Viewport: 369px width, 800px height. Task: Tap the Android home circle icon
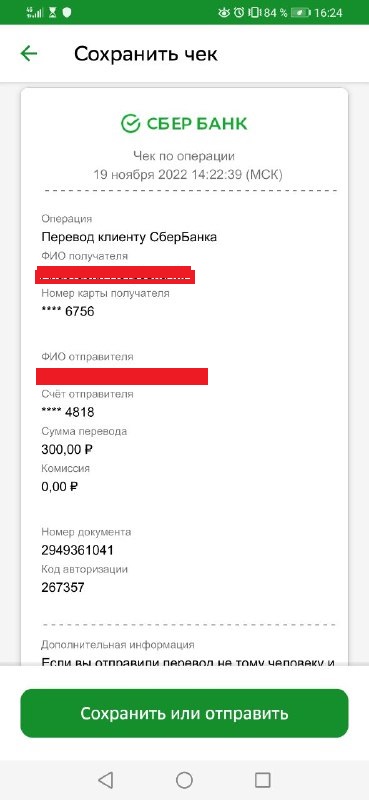coord(184,780)
